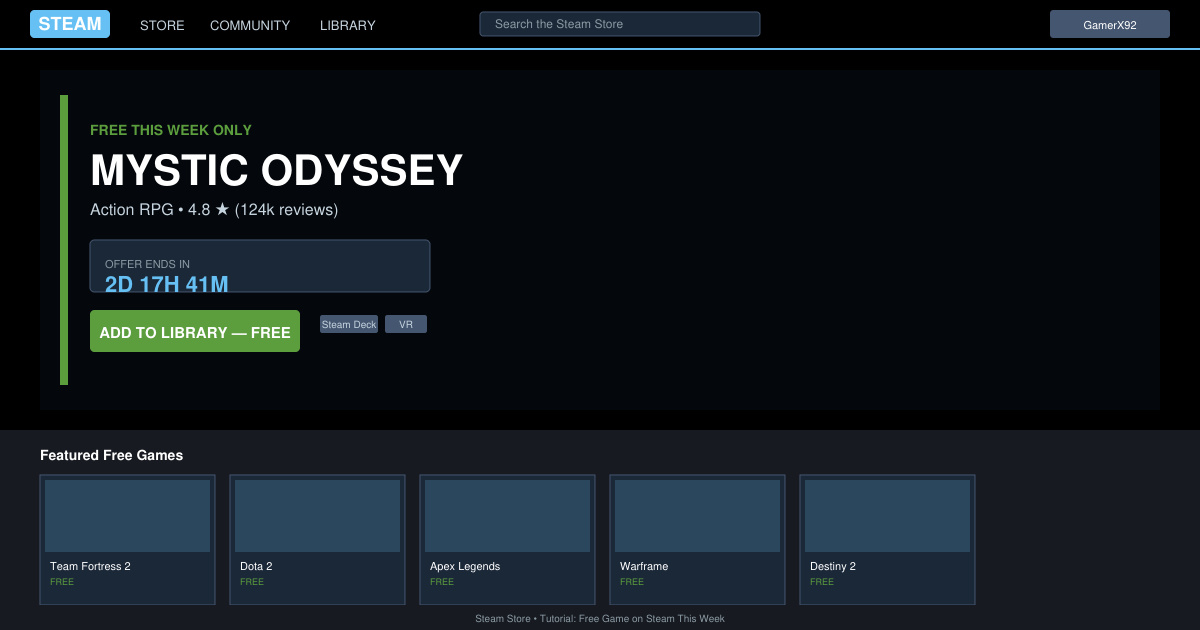Screen dimensions: 1200x630
Task: Open the Destiny 2 thumbnail
Action: pos(887,516)
